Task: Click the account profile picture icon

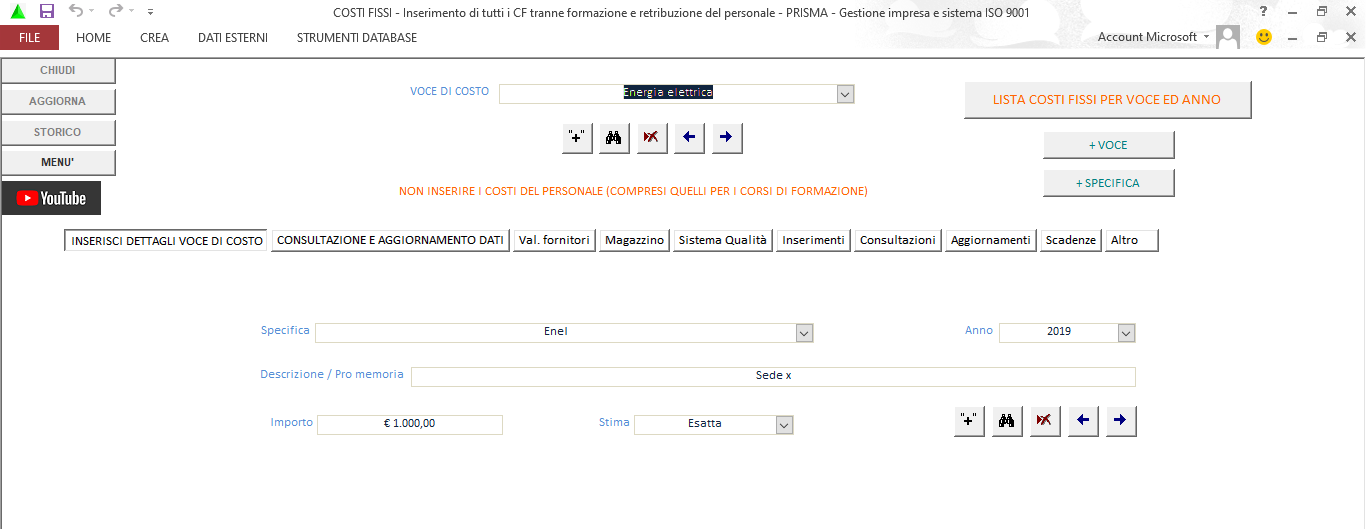Action: coord(1228,37)
